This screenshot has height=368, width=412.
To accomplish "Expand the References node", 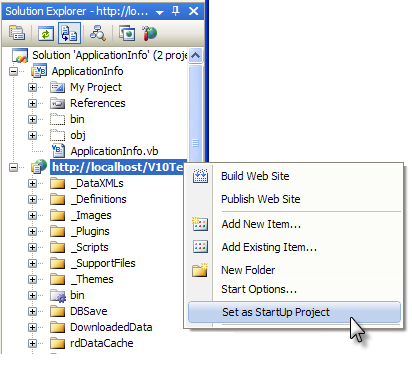I will [32, 103].
